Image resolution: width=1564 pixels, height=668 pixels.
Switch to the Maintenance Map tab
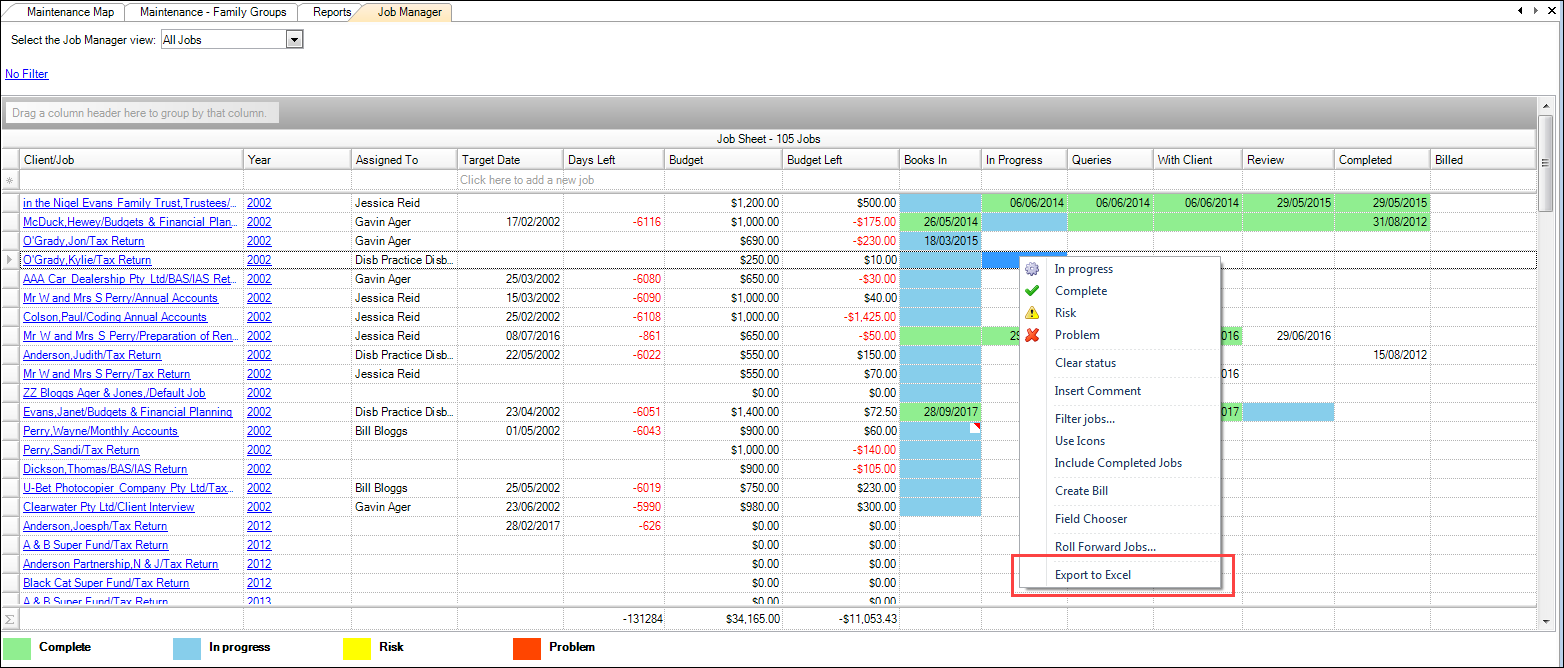[69, 12]
